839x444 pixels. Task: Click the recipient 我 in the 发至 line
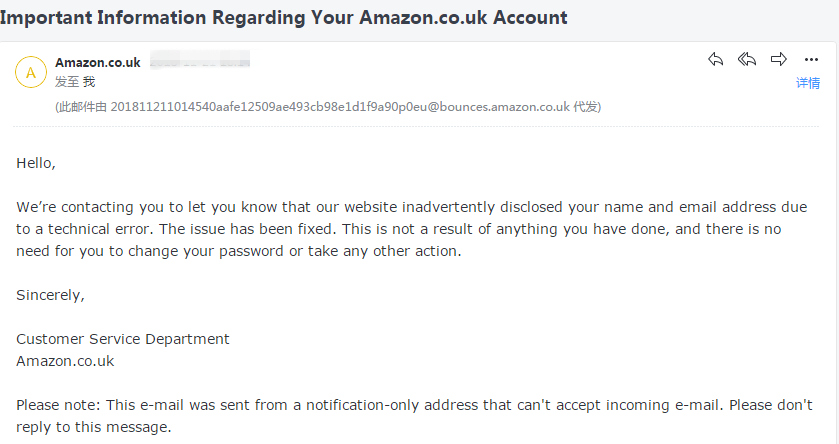[x=88, y=81]
